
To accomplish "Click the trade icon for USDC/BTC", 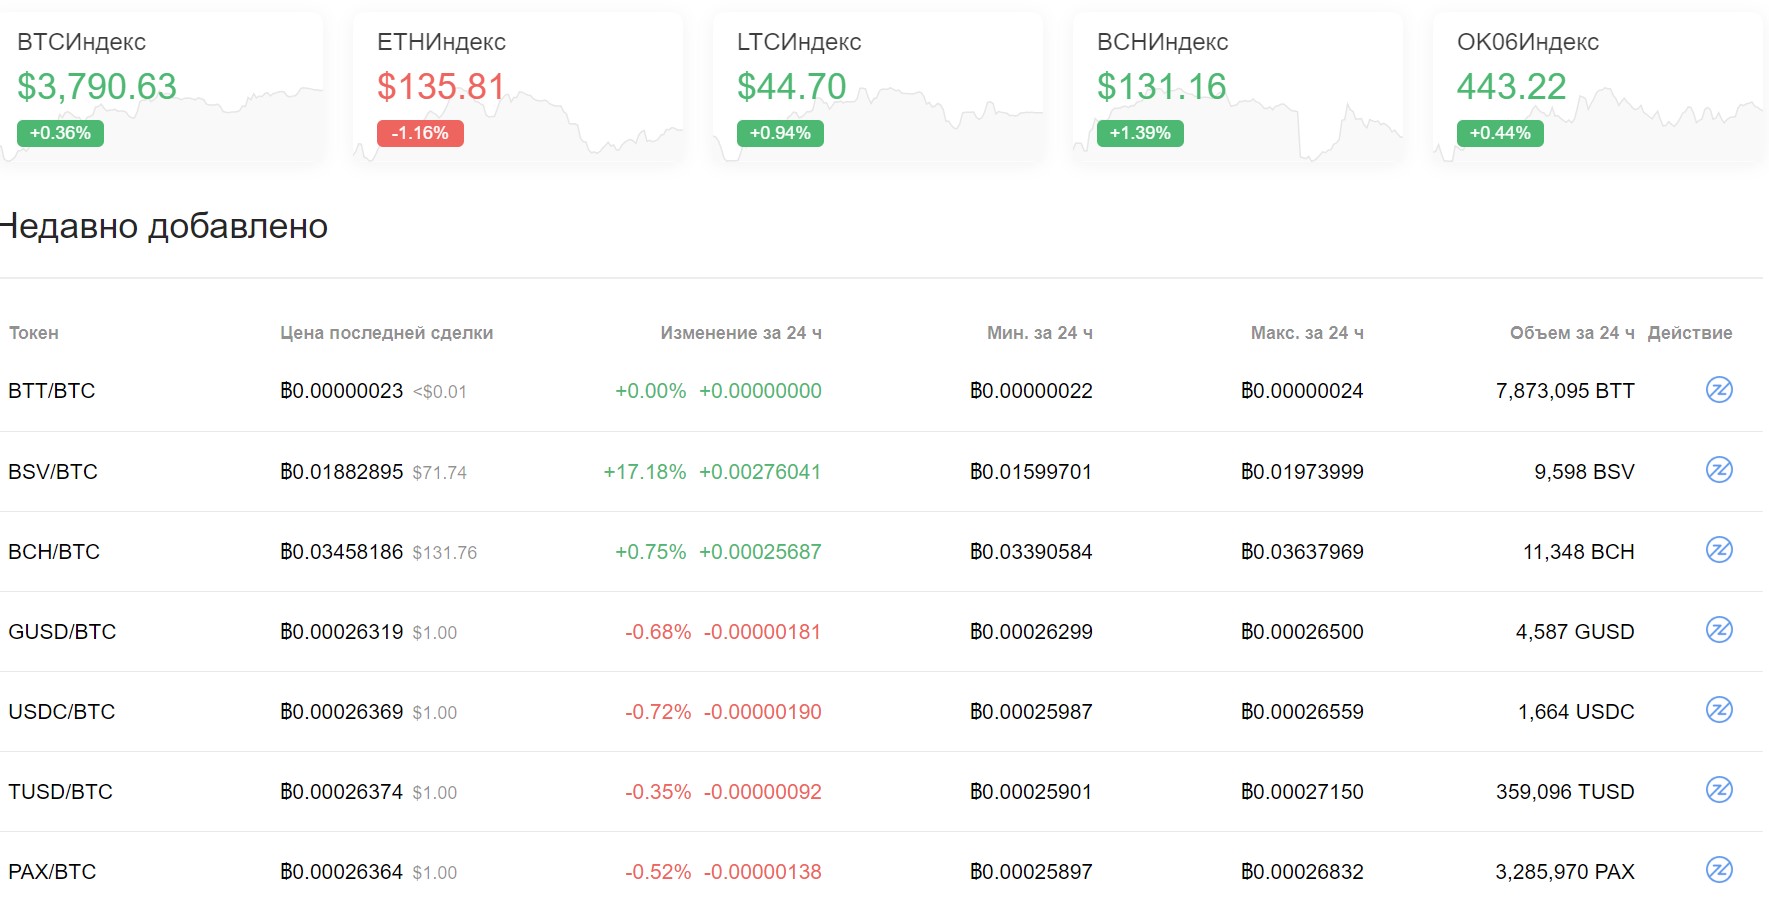I will (1719, 710).
